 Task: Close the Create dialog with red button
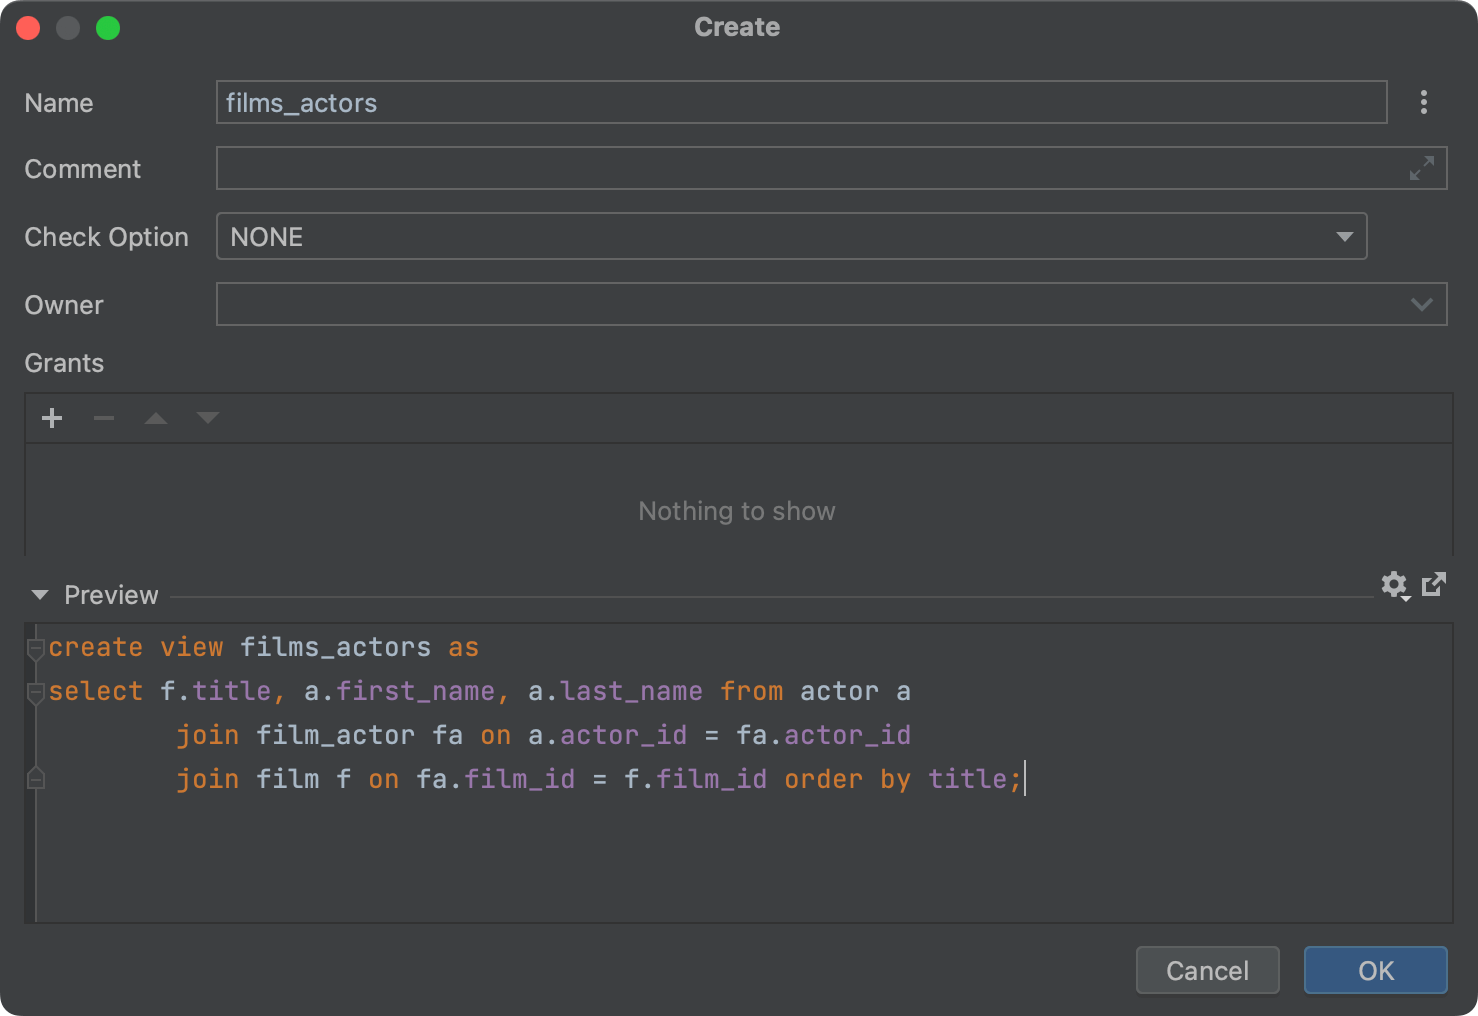point(28,28)
